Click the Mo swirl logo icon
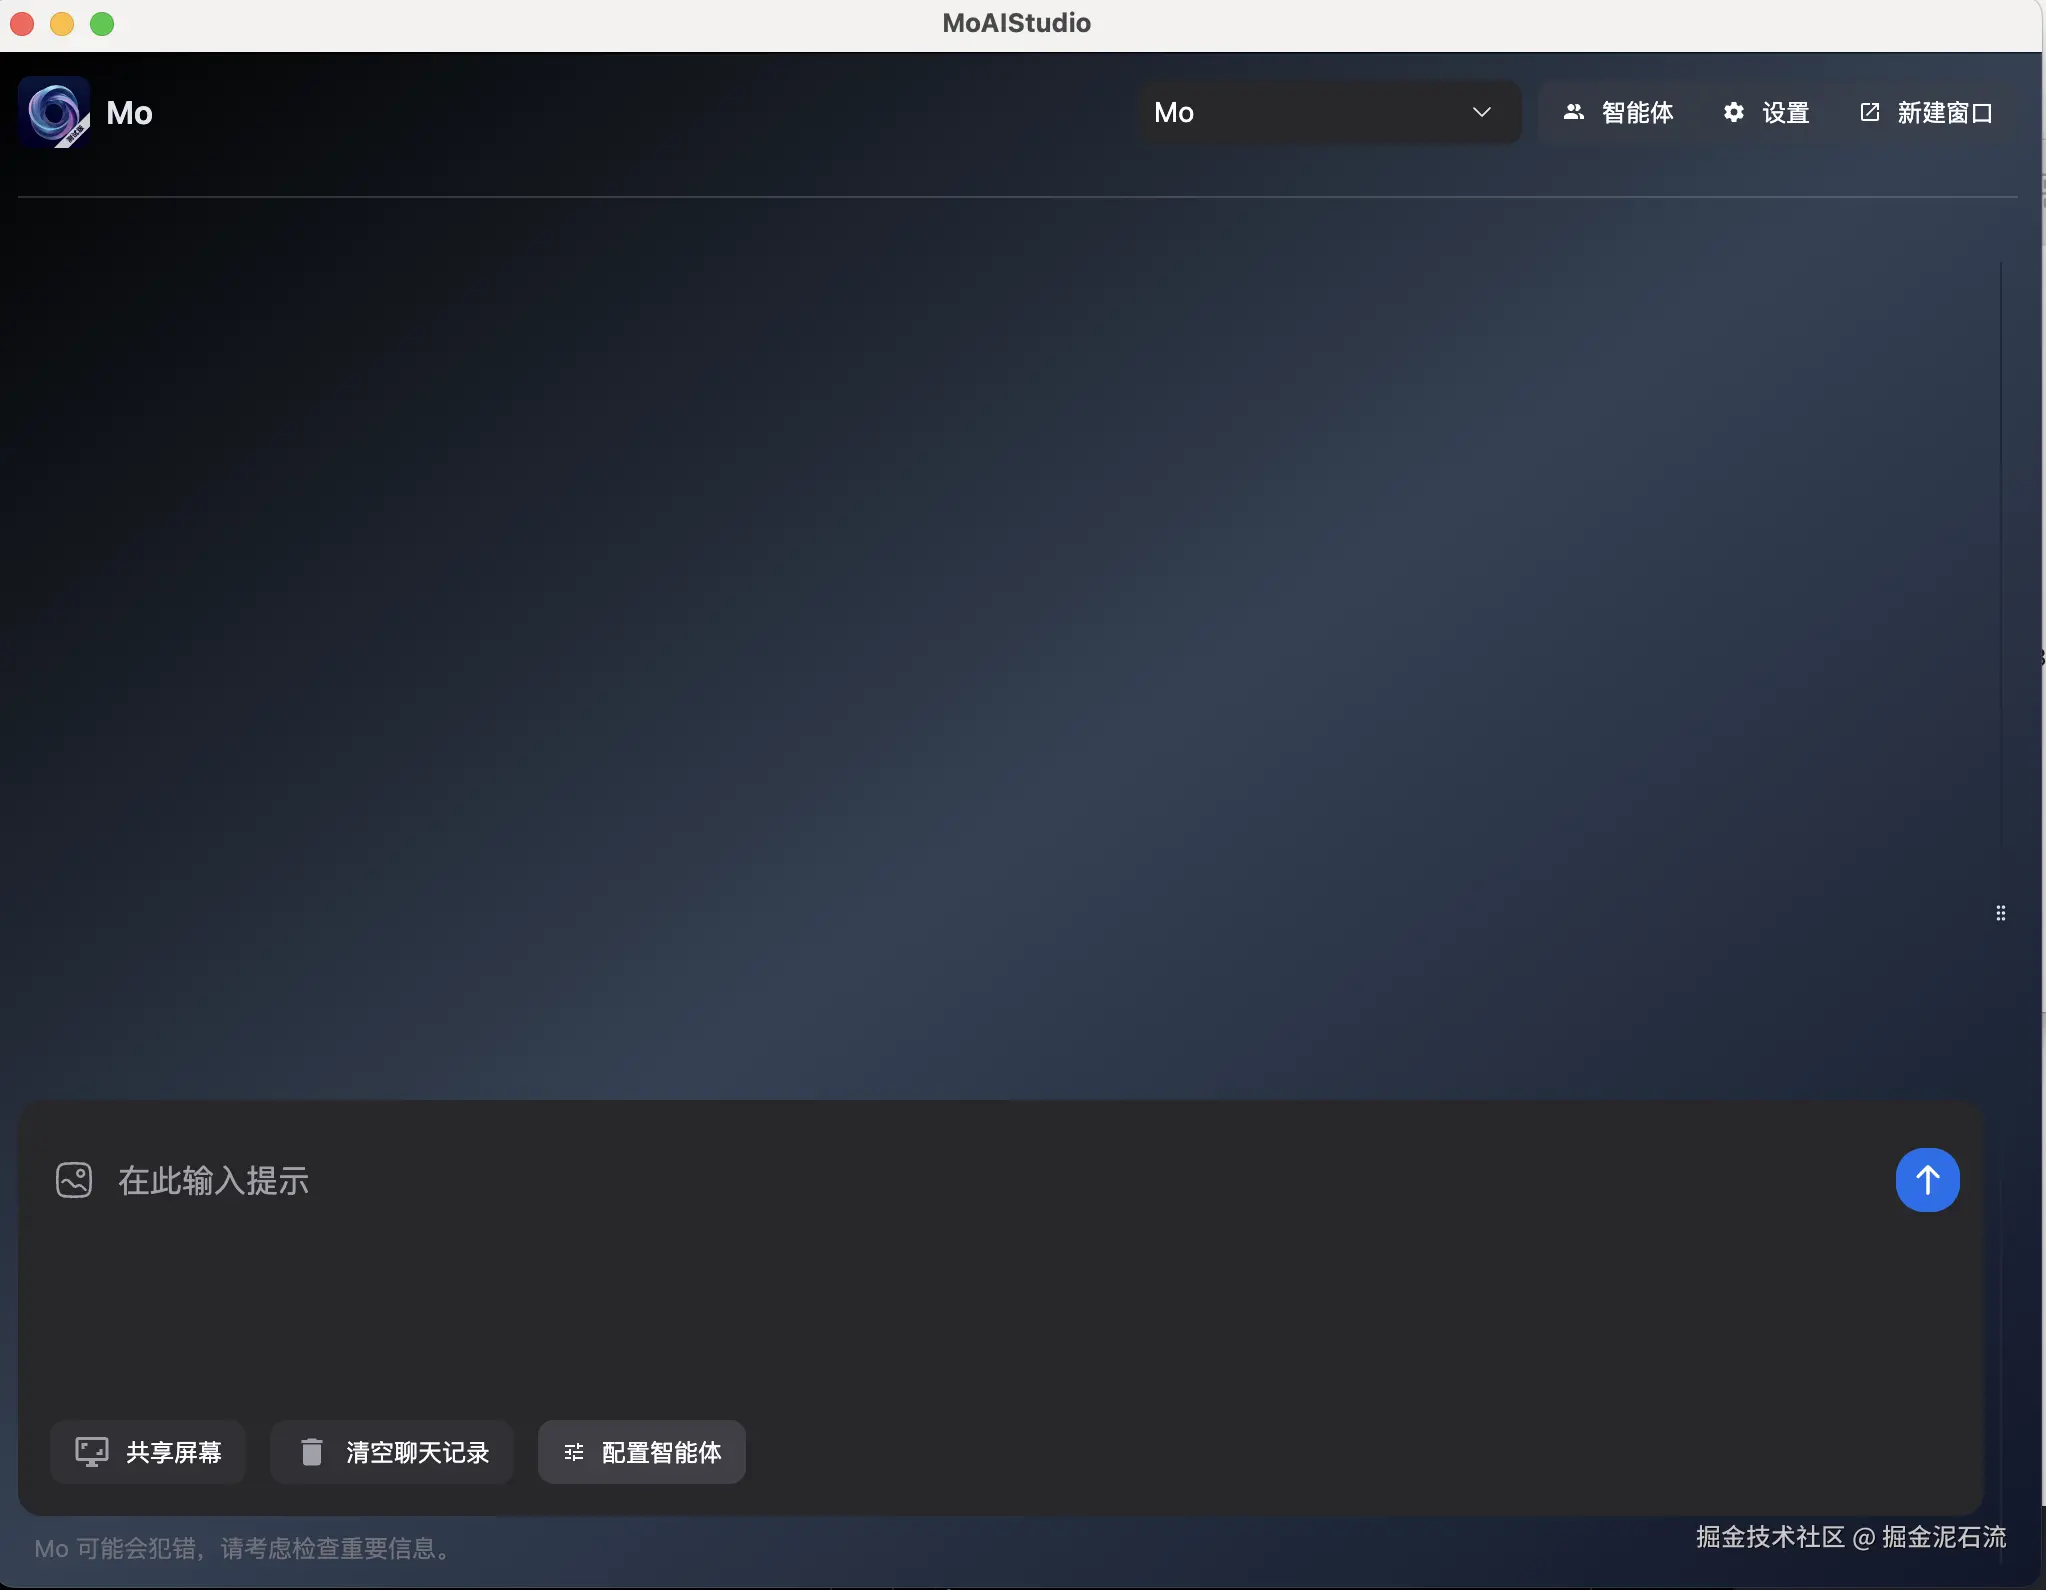The width and height of the screenshot is (2046, 1590). [x=54, y=112]
